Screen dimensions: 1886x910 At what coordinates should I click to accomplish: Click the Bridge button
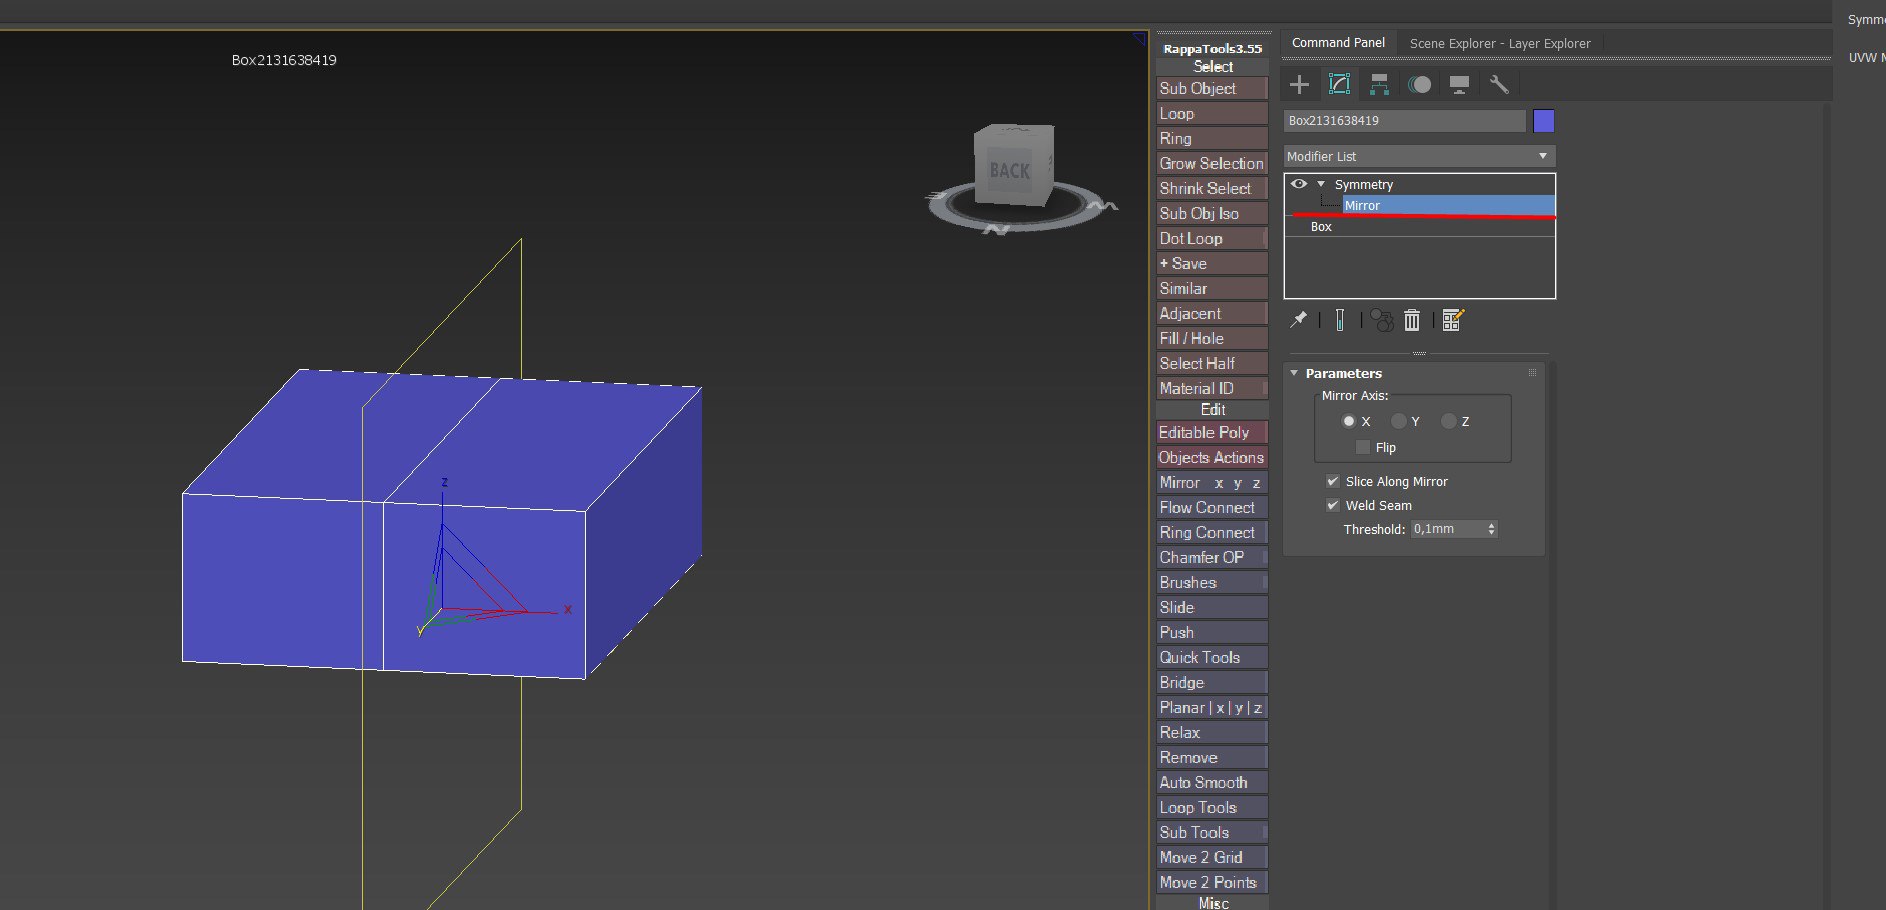pos(1212,682)
